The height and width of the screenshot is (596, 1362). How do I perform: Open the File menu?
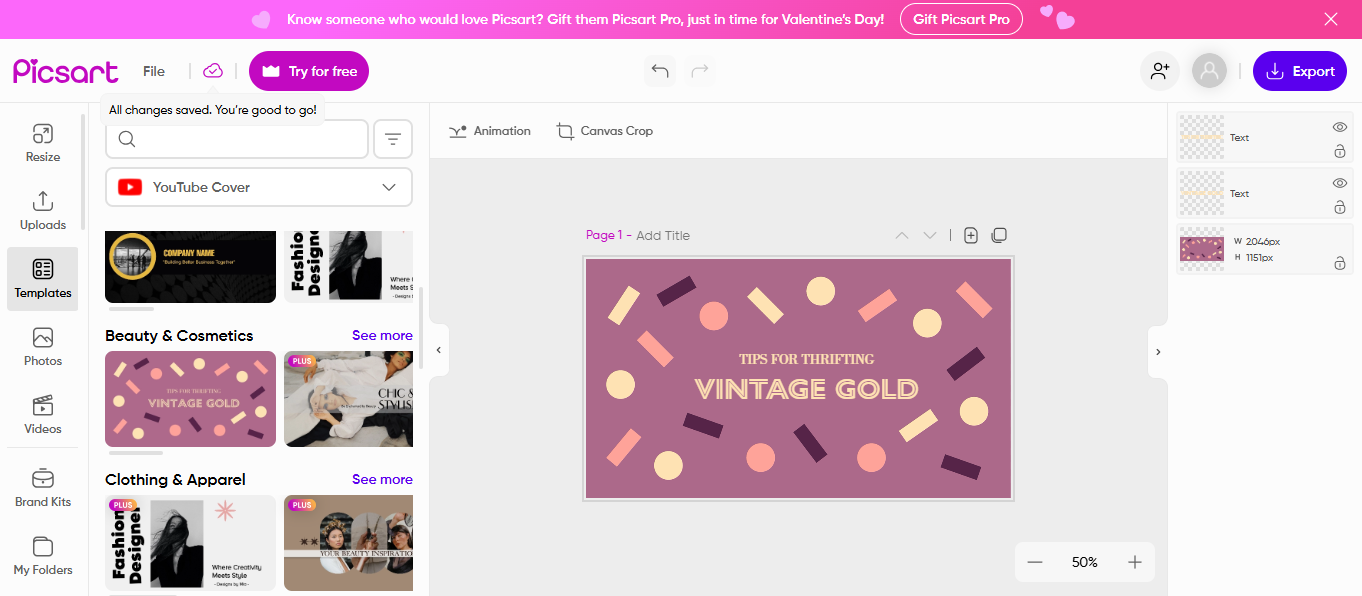tap(154, 71)
